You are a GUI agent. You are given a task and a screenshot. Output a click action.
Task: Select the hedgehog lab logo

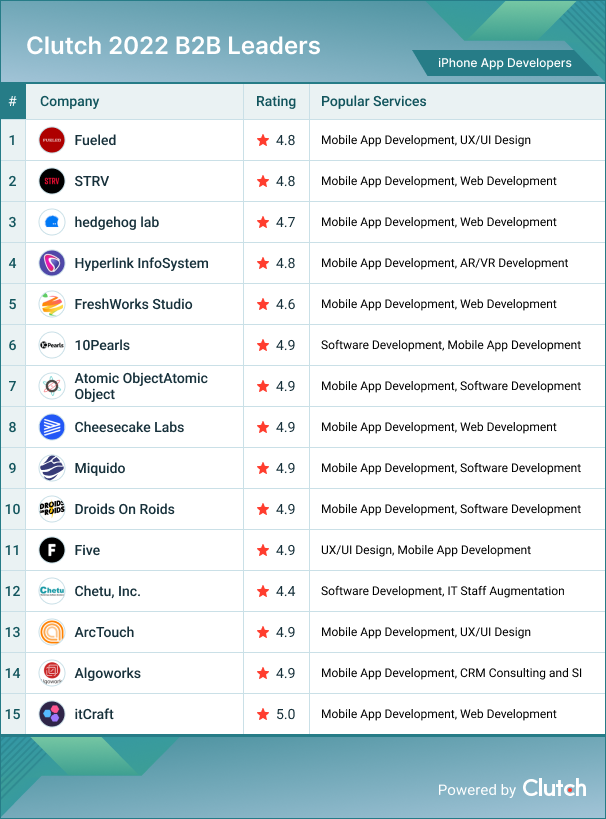(x=52, y=222)
